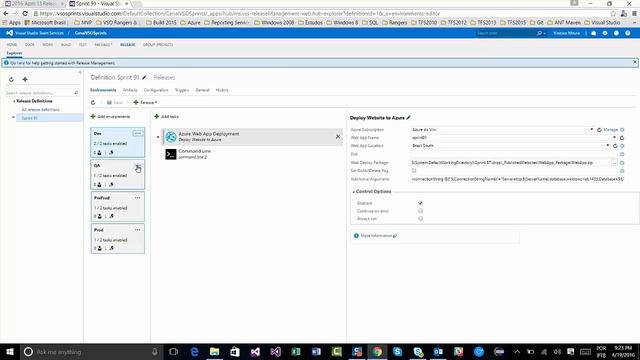
Task: Click Add tasks button
Action: pyautogui.click(x=167, y=117)
